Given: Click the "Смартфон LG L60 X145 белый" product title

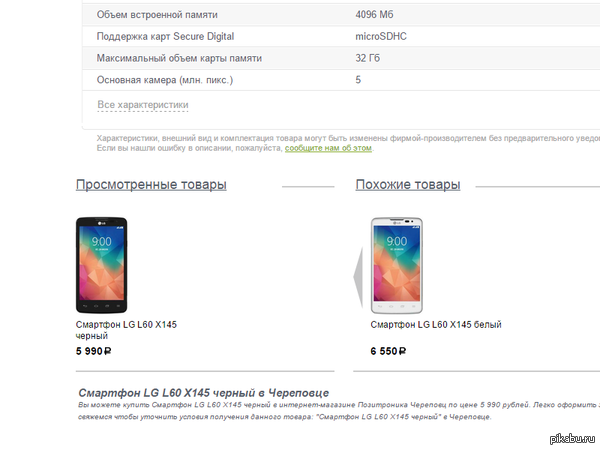Looking at the screenshot, I should pos(436,325).
